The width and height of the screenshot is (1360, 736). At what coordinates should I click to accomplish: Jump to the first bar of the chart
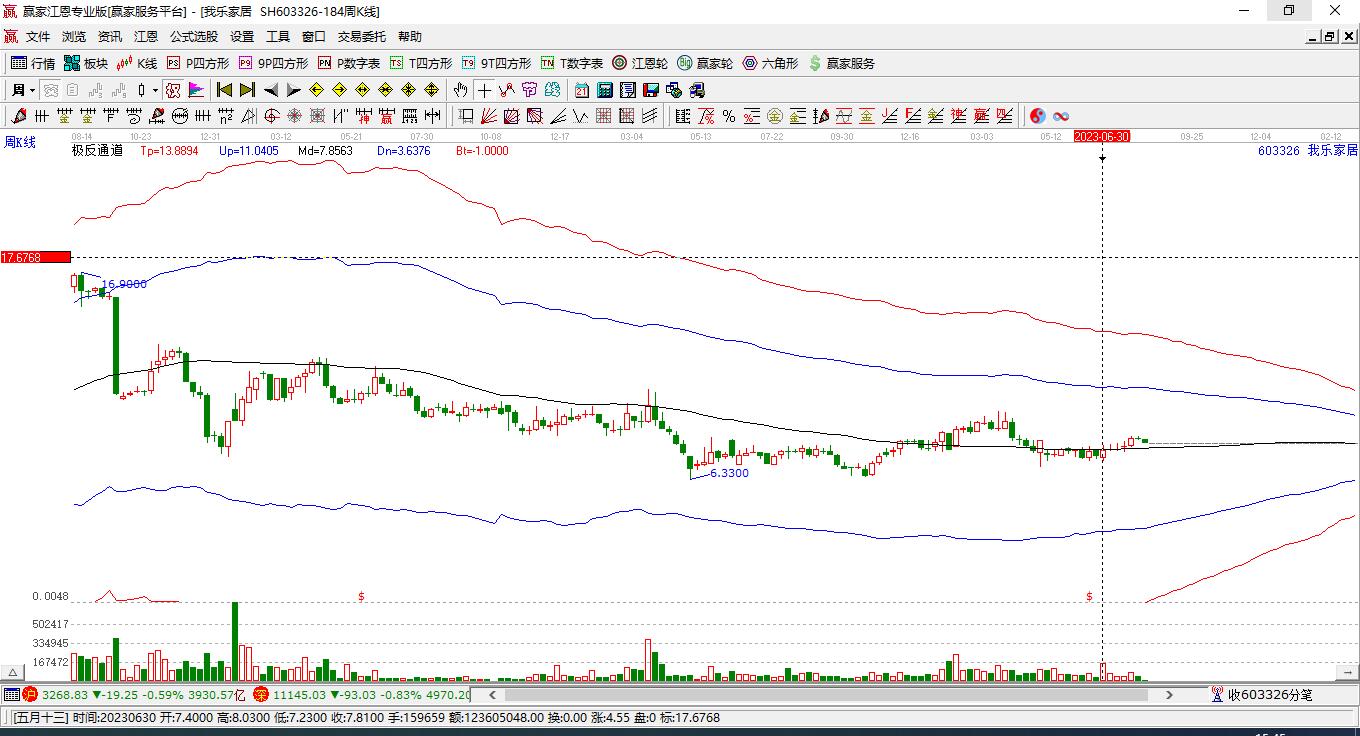(x=225, y=90)
